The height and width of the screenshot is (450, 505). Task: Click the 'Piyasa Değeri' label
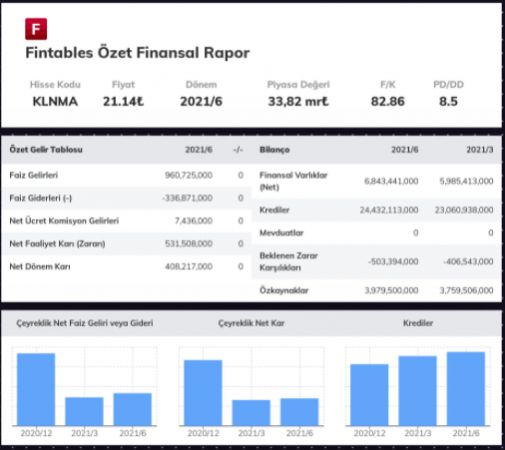(x=298, y=85)
